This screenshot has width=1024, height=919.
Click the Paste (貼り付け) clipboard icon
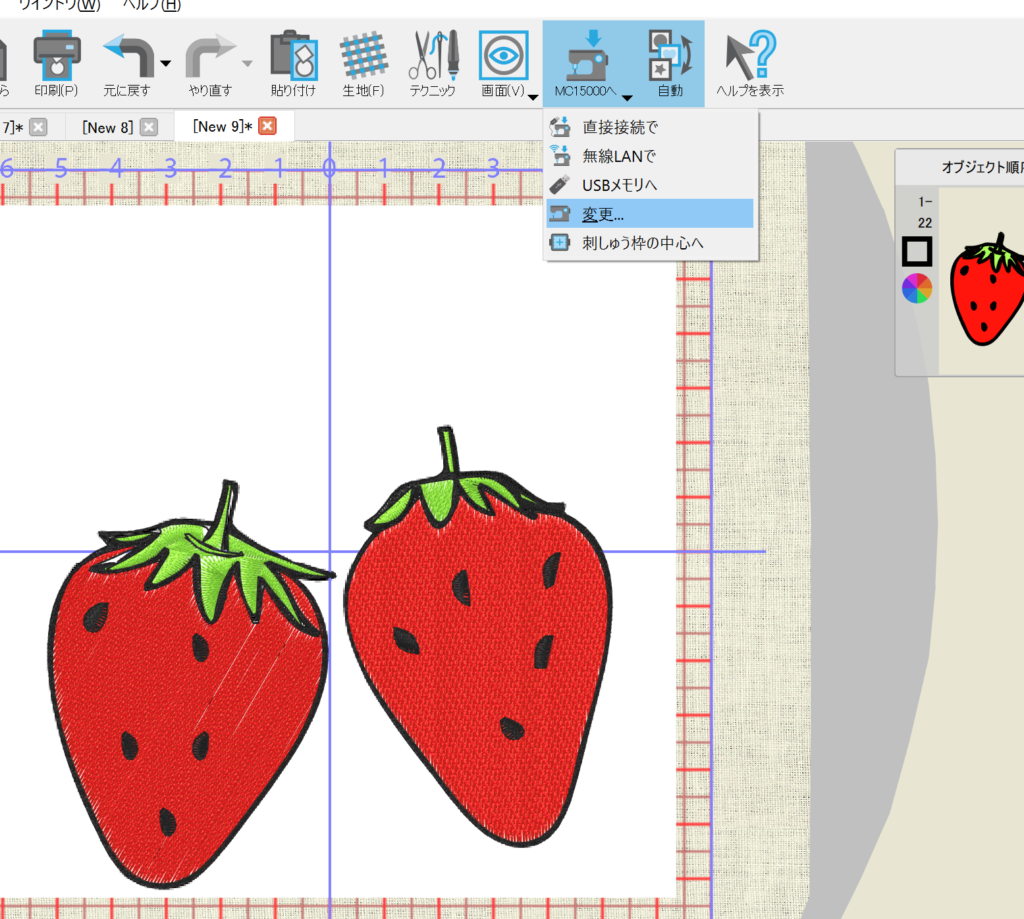click(x=293, y=56)
